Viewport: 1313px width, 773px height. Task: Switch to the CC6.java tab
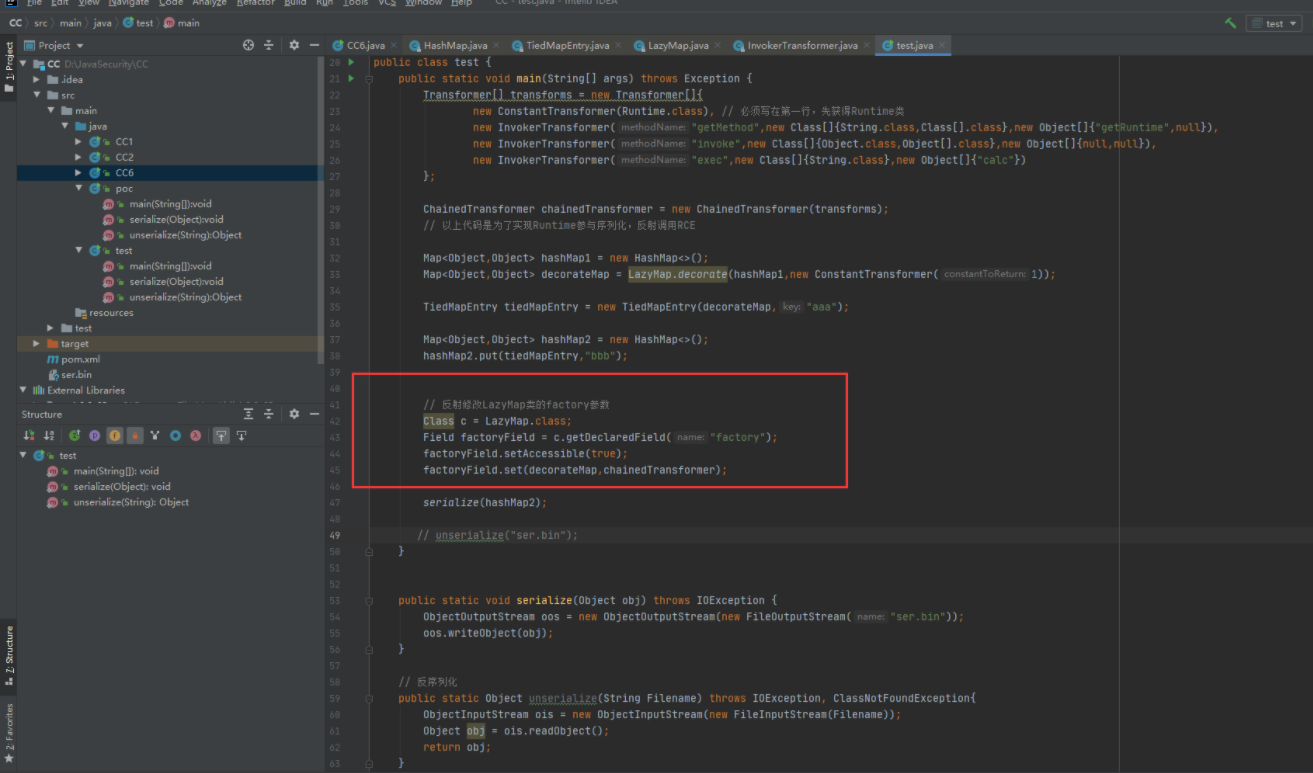pyautogui.click(x=365, y=45)
